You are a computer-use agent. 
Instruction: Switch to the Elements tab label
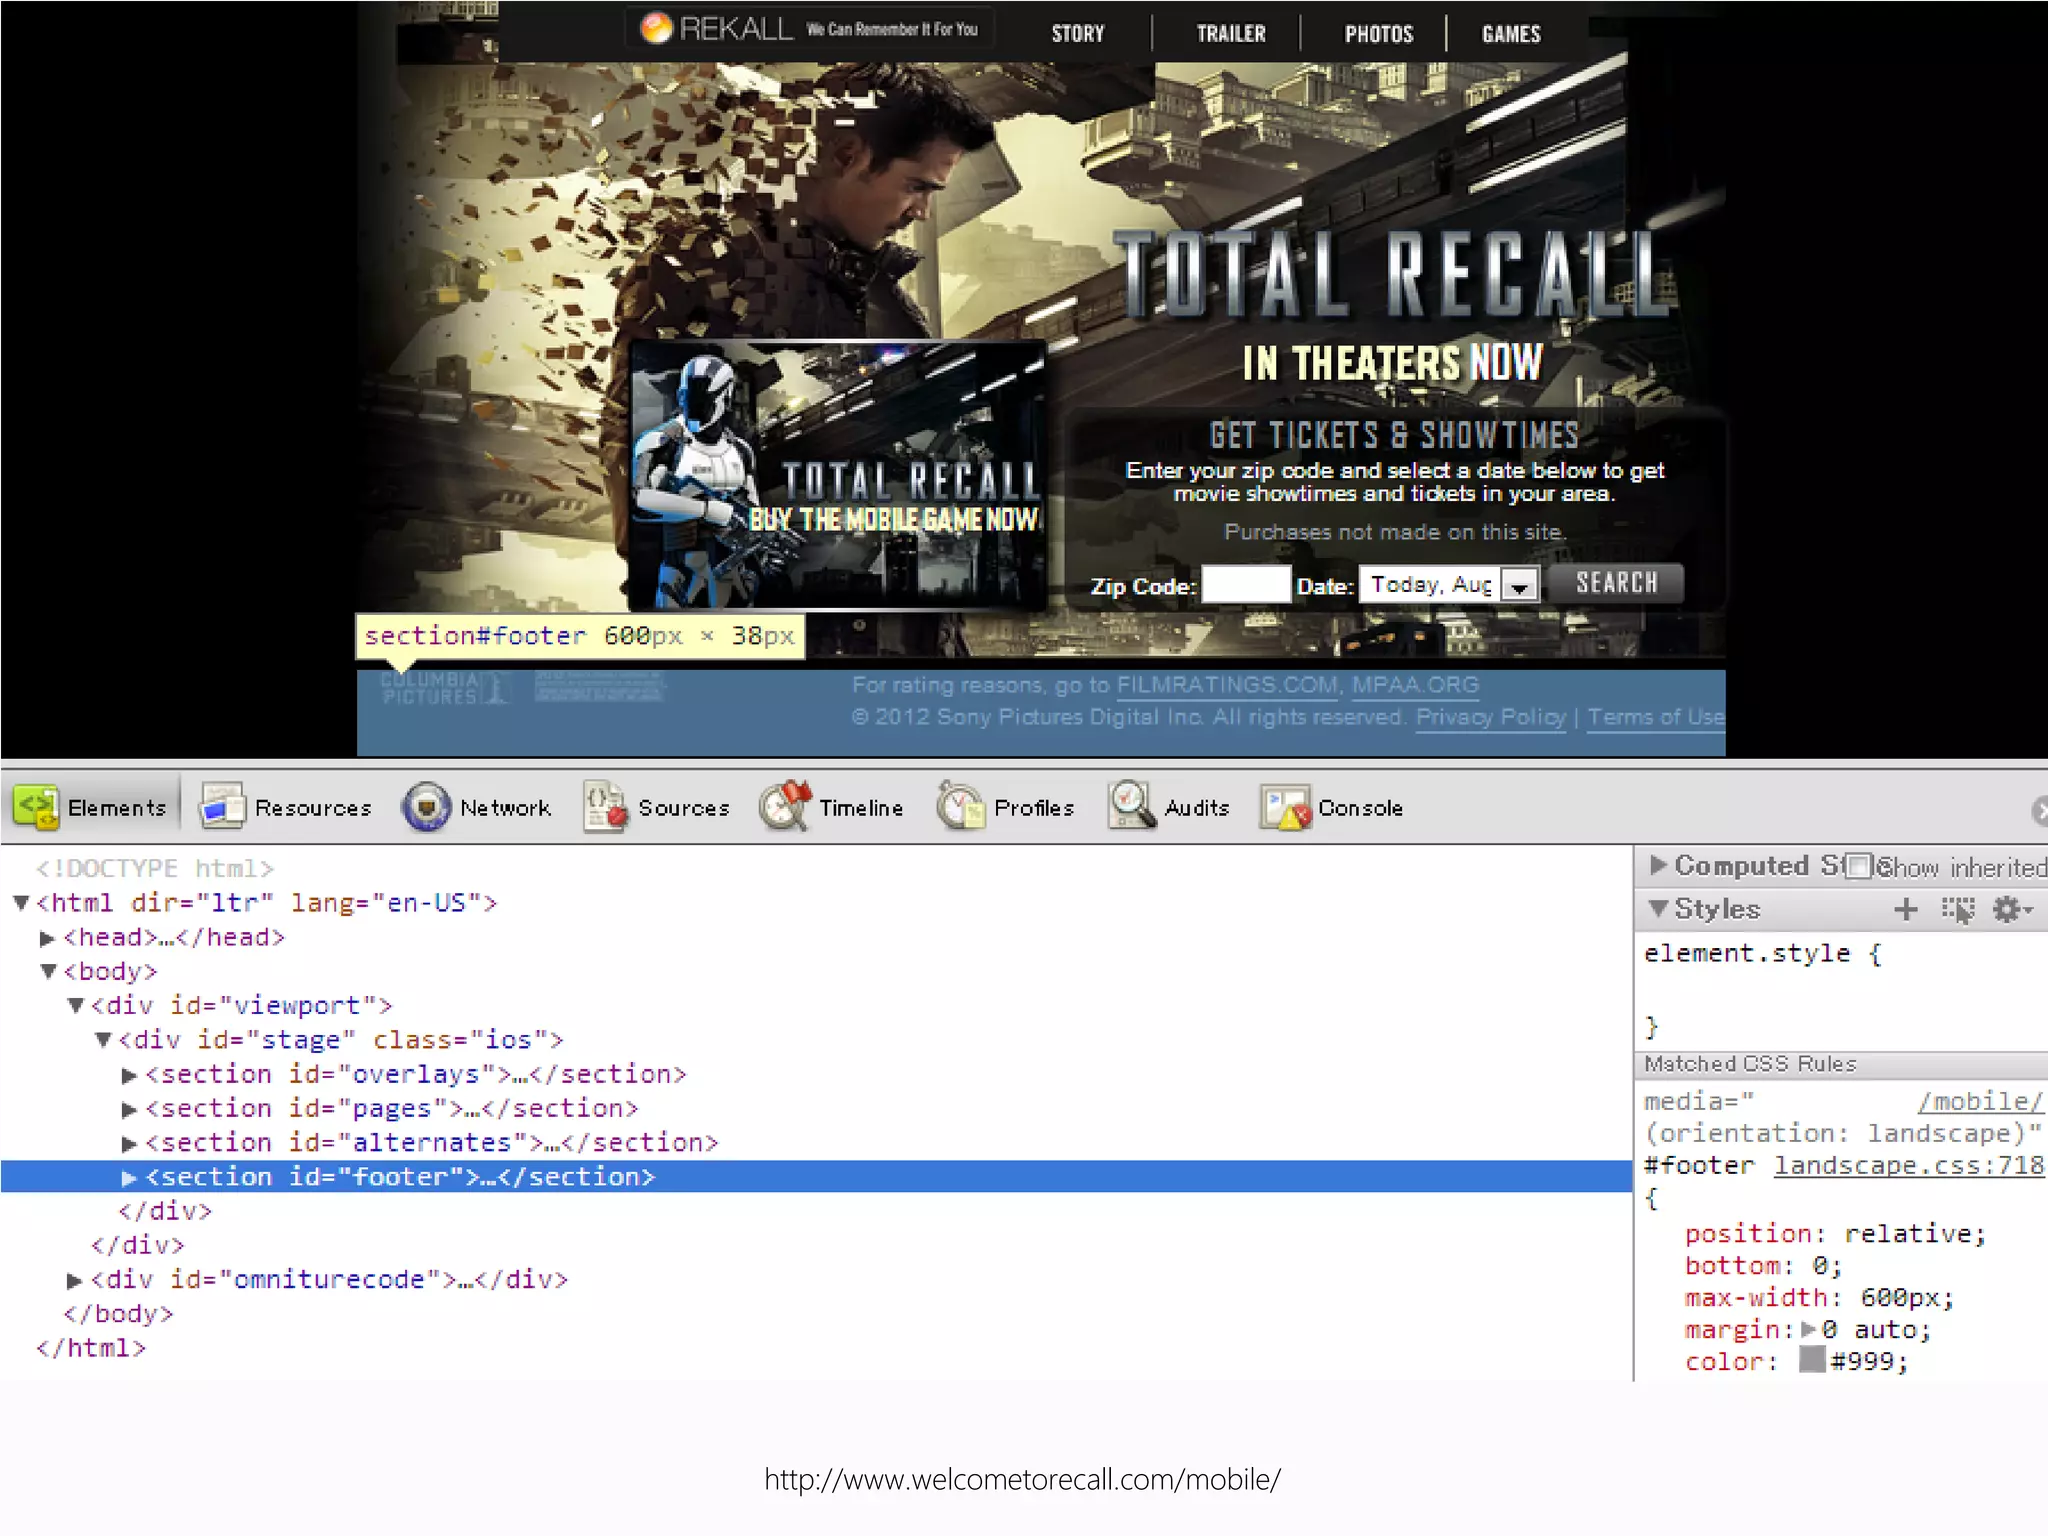tap(117, 808)
